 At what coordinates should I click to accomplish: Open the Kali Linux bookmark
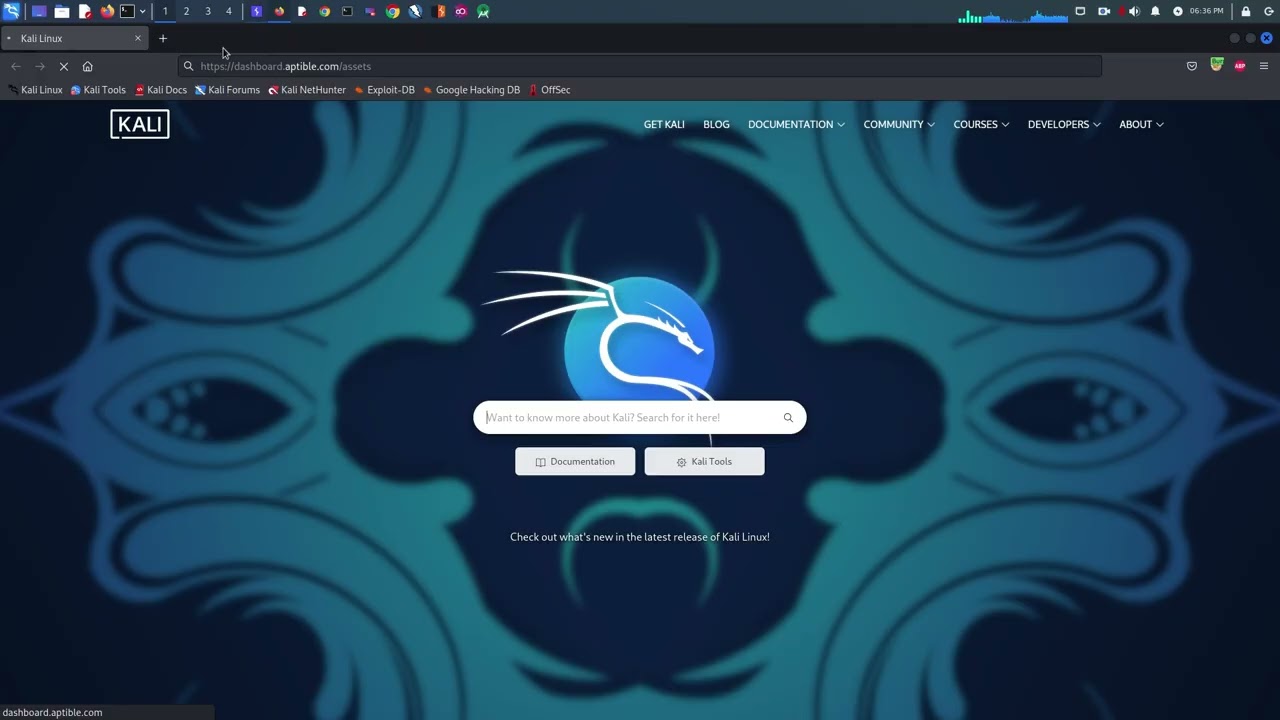pos(35,90)
